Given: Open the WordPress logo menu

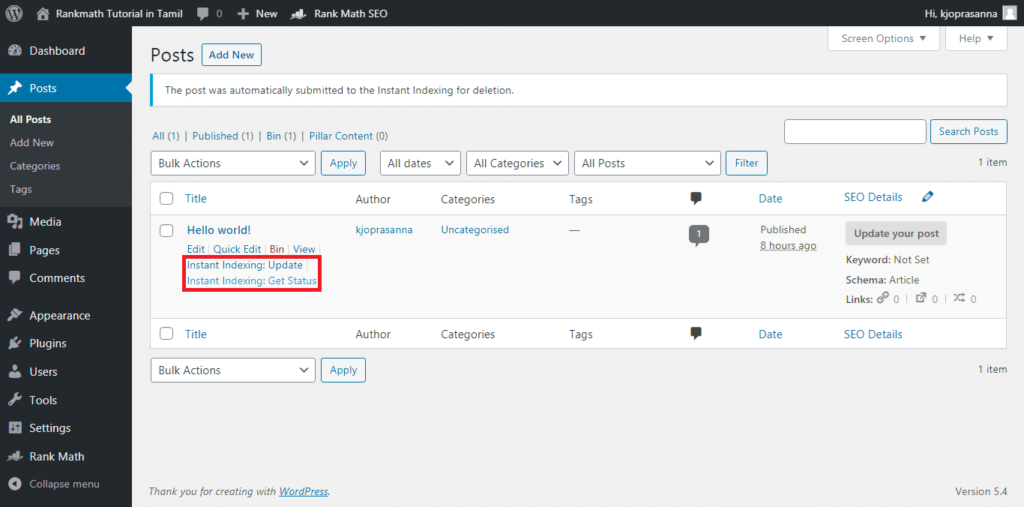Looking at the screenshot, I should point(14,13).
